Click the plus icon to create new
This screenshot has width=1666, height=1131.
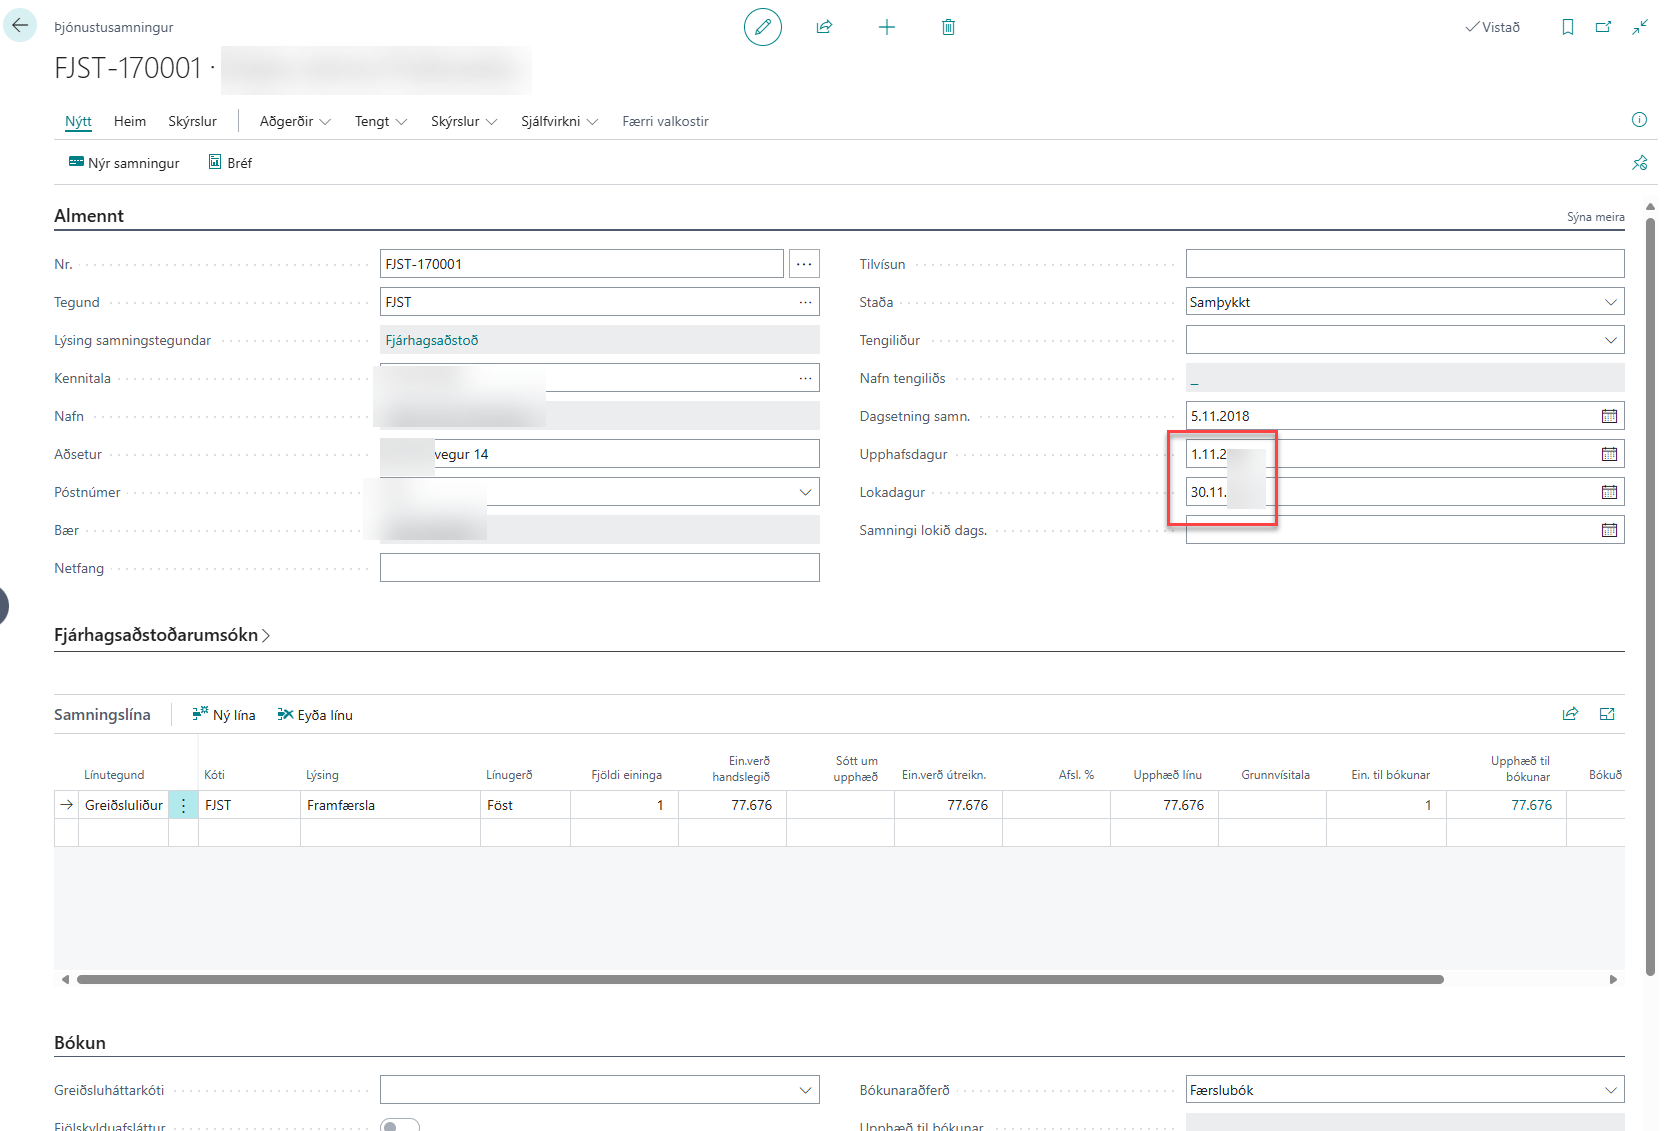(886, 27)
